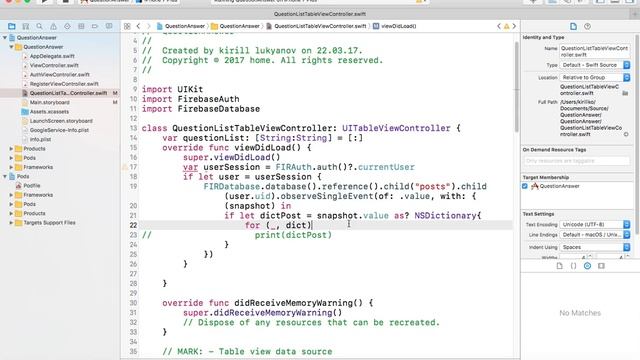Click the editor vertical scrollbar
Viewport: 640px width, 360px height.
click(517, 86)
